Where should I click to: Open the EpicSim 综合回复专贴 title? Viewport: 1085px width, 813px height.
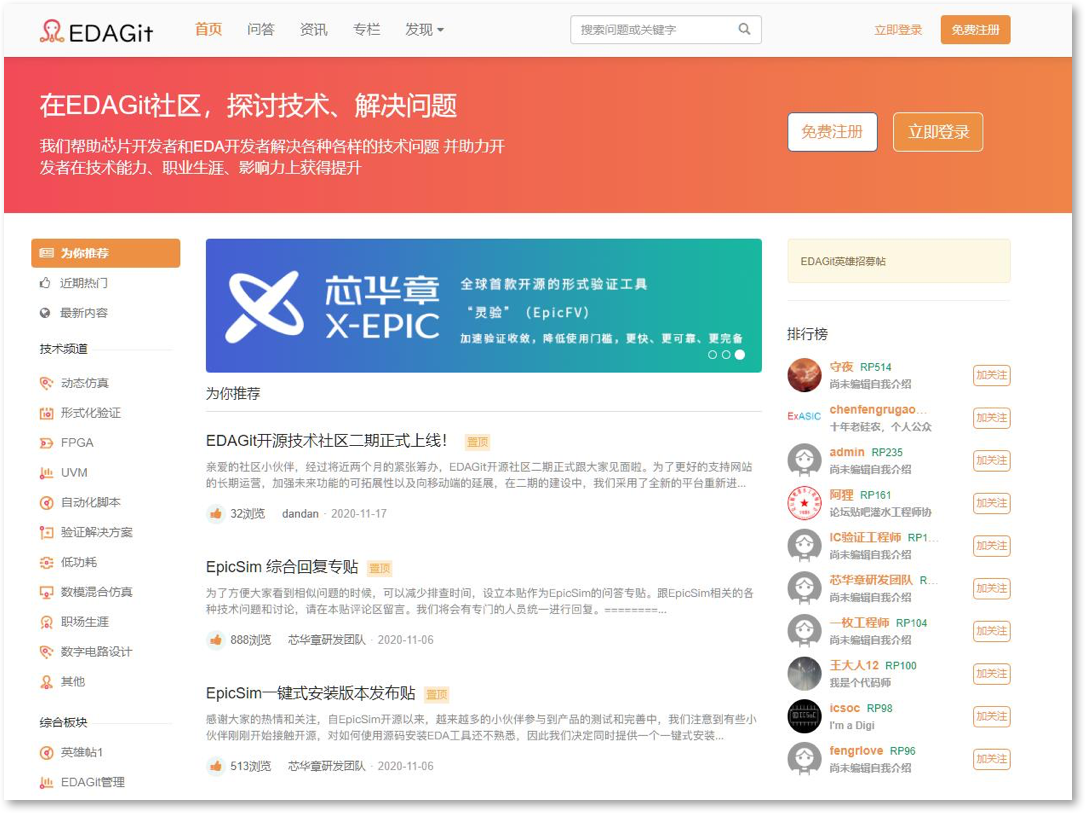click(282, 567)
